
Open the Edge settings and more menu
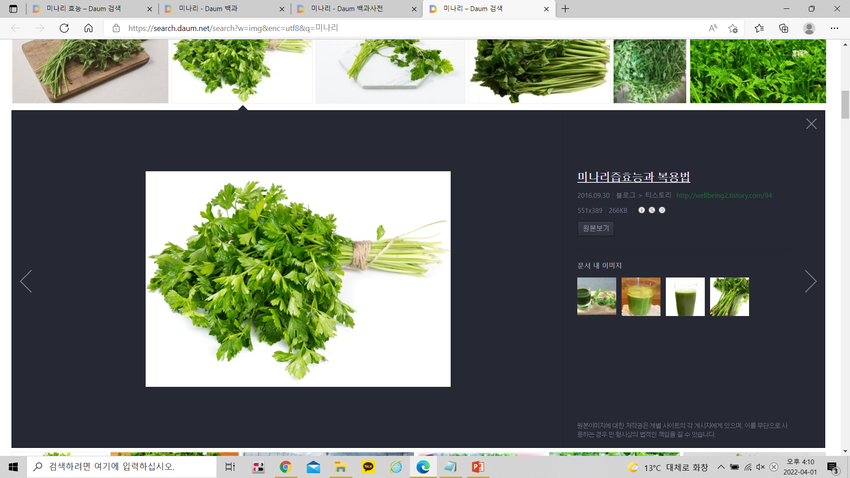tap(834, 28)
